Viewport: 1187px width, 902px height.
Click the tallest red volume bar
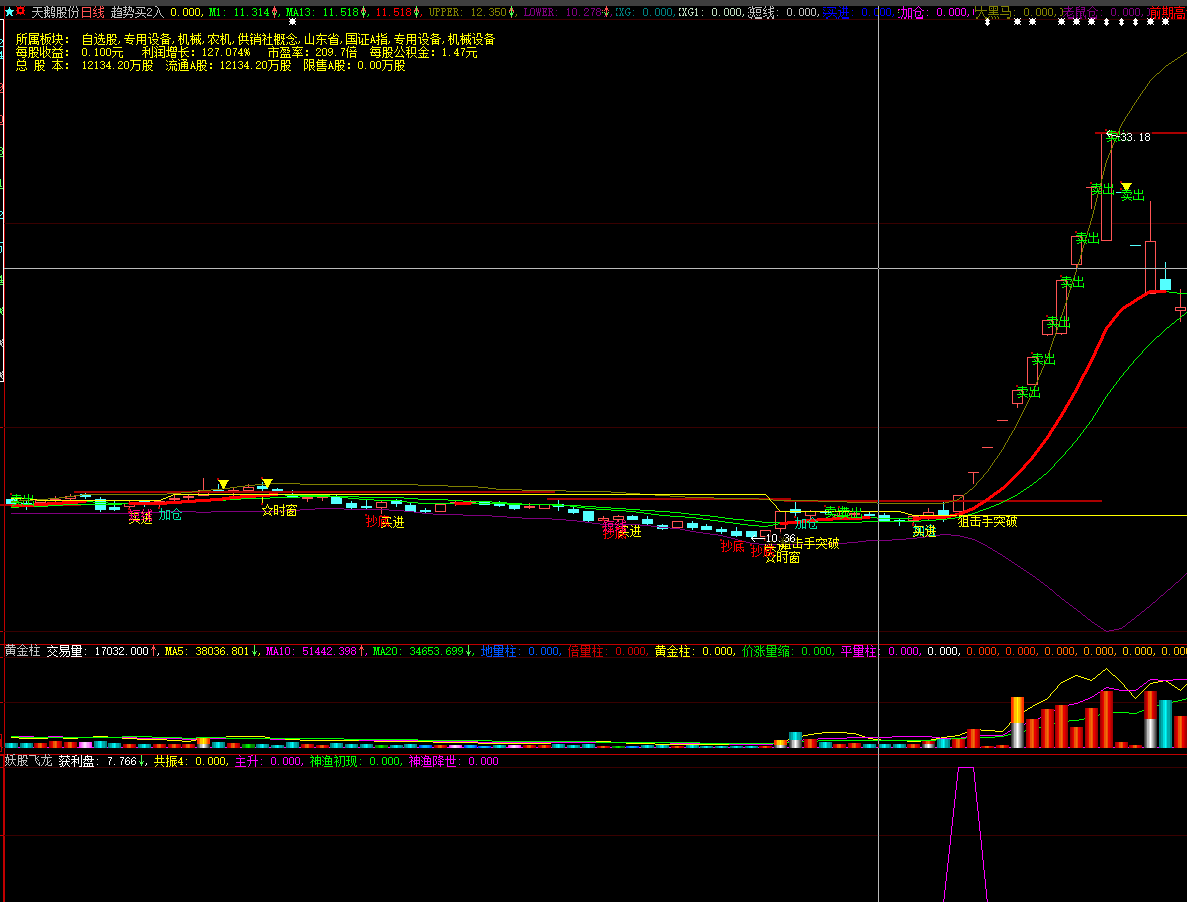[x=1107, y=718]
